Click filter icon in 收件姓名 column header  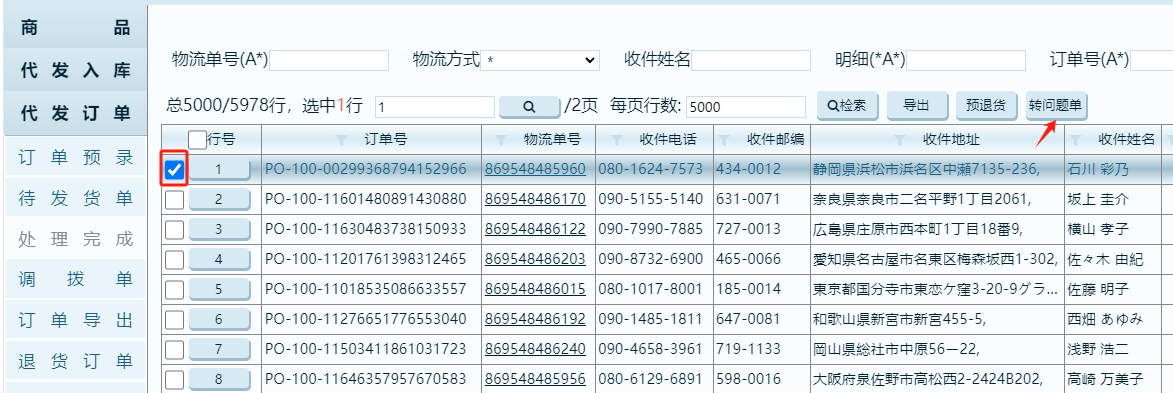1075,139
